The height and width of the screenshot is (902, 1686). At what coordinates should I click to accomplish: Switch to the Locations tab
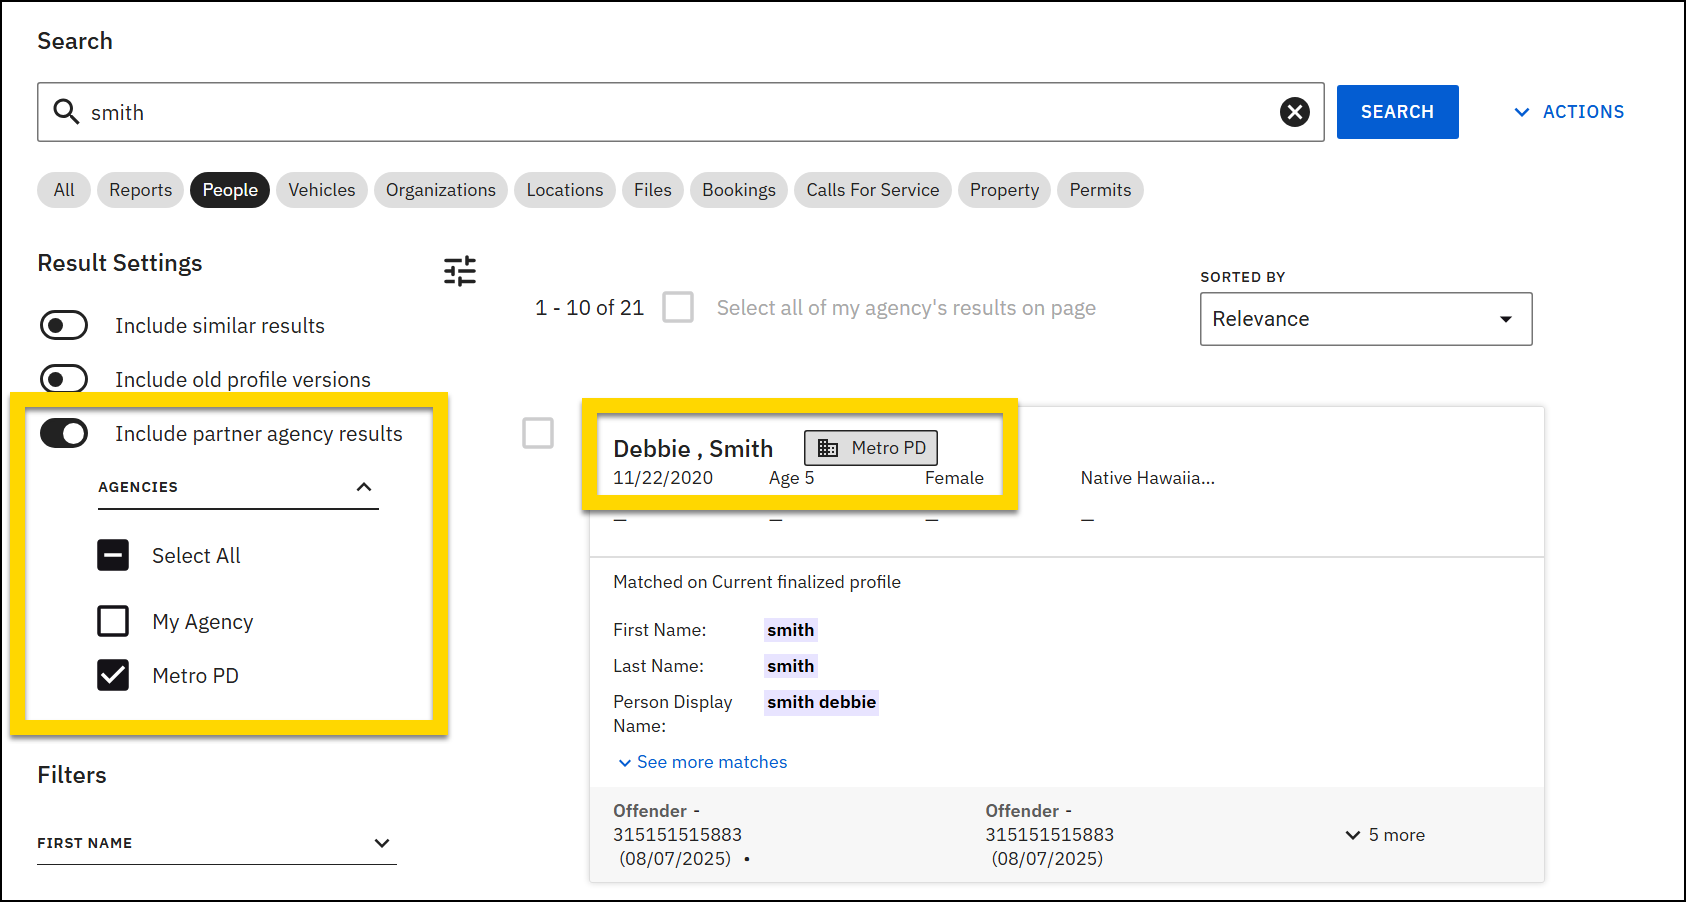pos(565,190)
